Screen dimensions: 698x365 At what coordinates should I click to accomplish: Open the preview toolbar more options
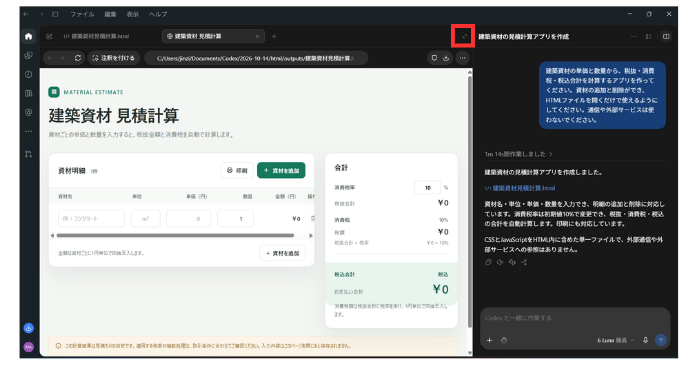[463, 58]
